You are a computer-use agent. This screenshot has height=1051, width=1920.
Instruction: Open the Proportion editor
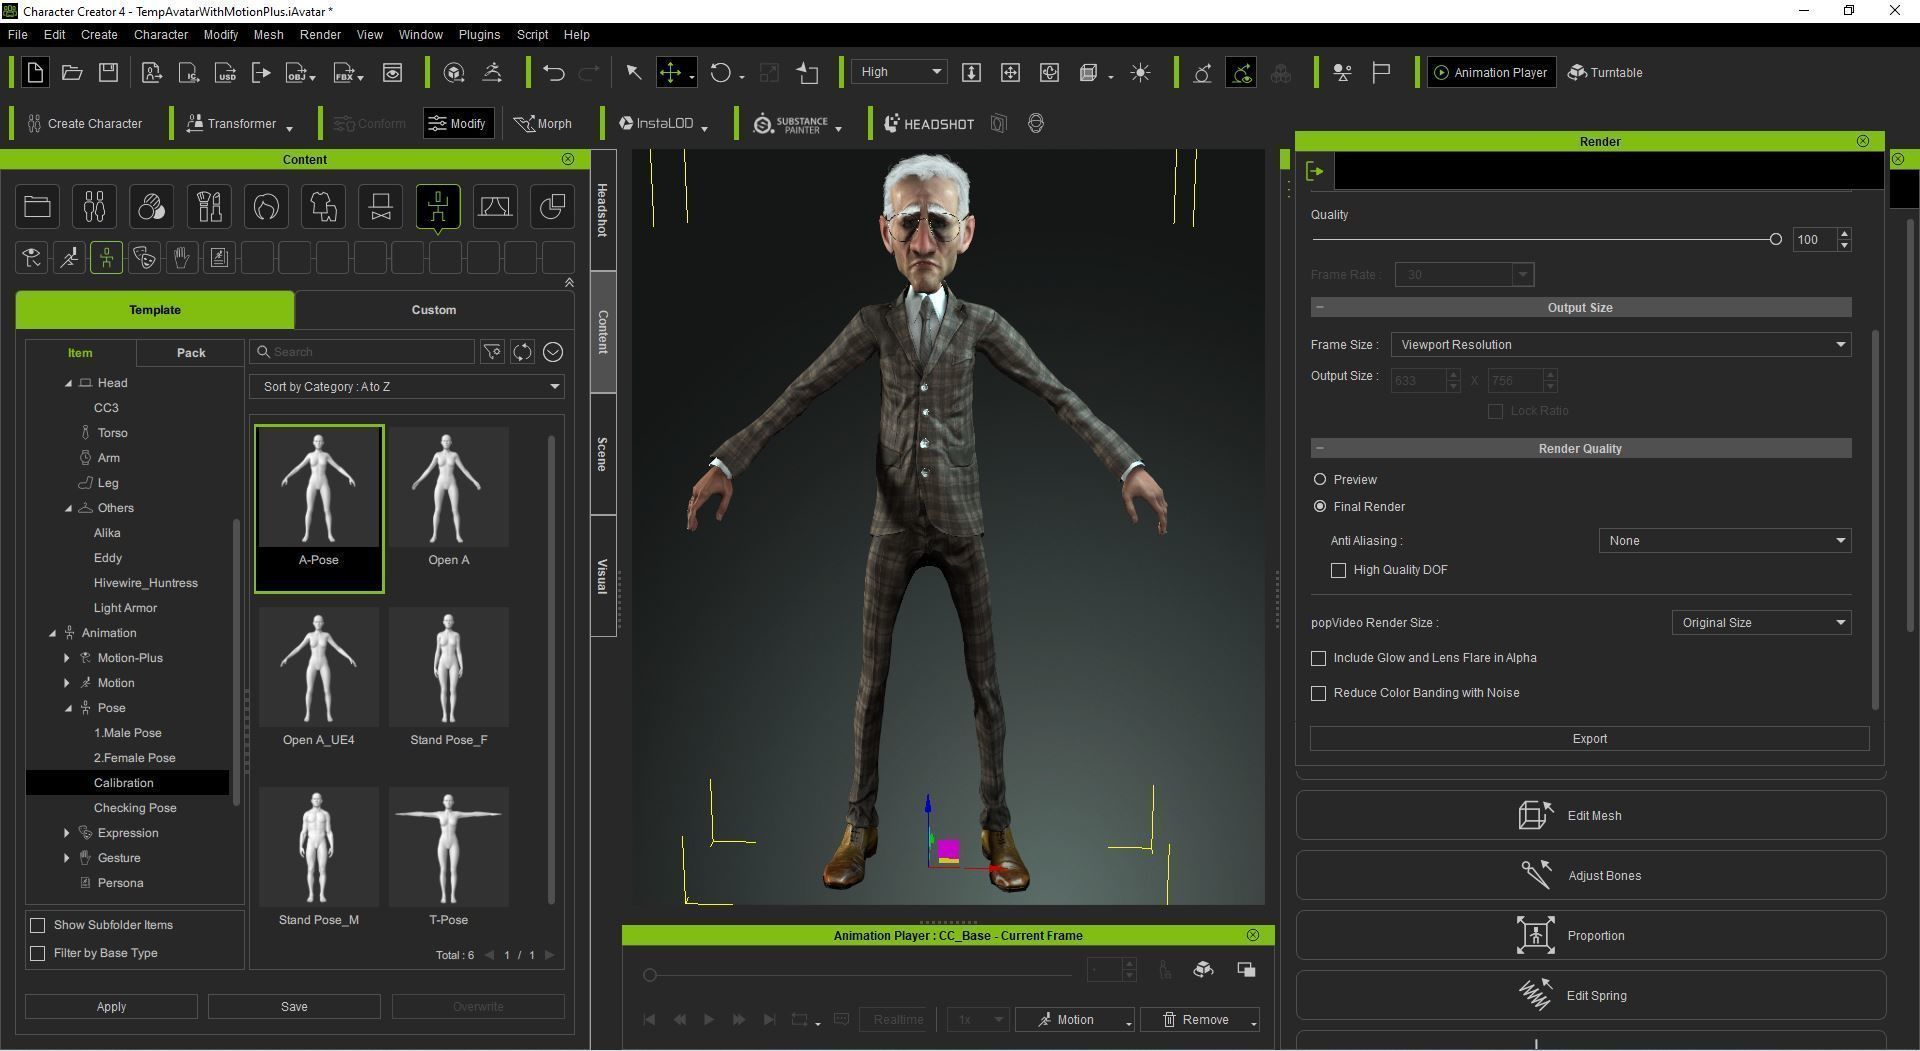pos(1591,935)
